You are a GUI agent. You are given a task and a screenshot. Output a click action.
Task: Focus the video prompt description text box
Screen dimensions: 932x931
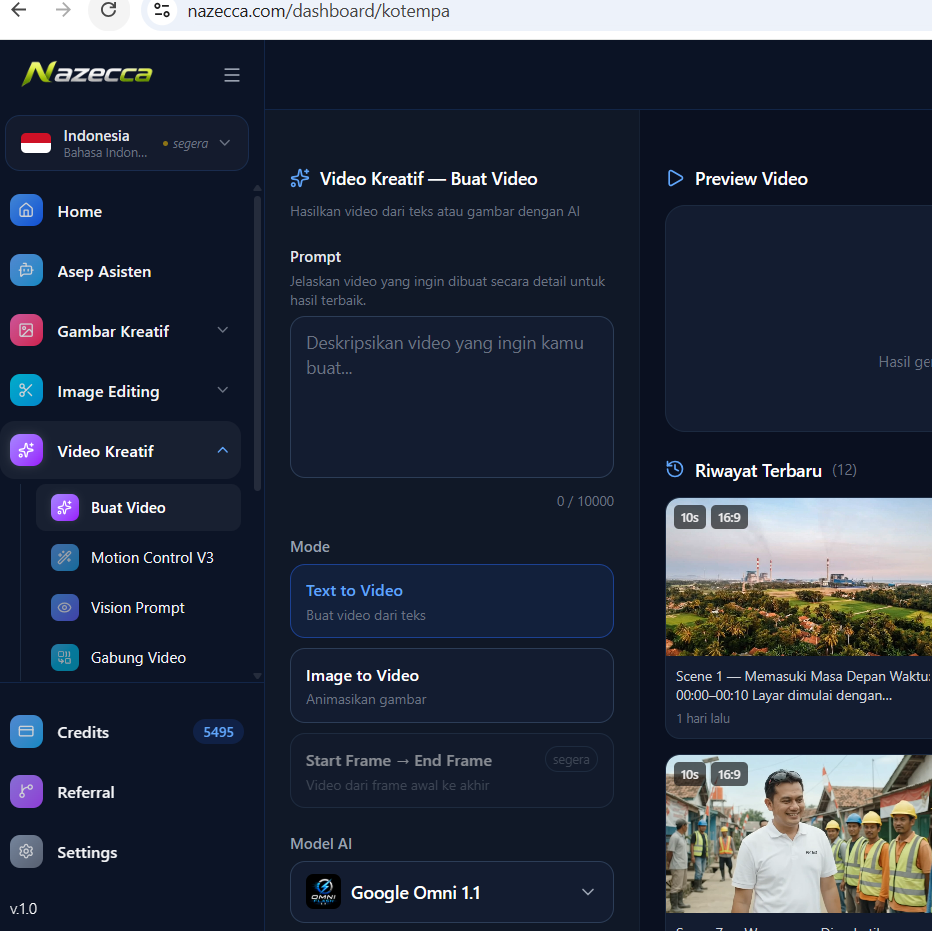pos(452,397)
